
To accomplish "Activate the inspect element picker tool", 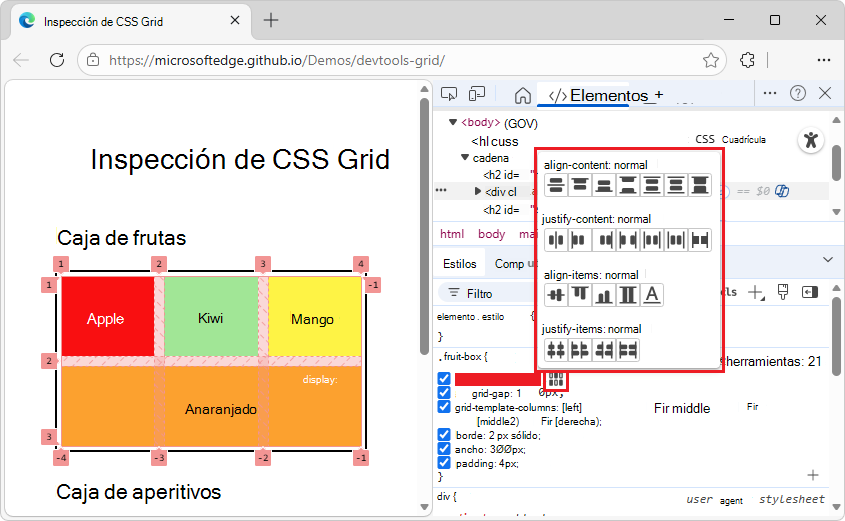I will click(x=449, y=94).
